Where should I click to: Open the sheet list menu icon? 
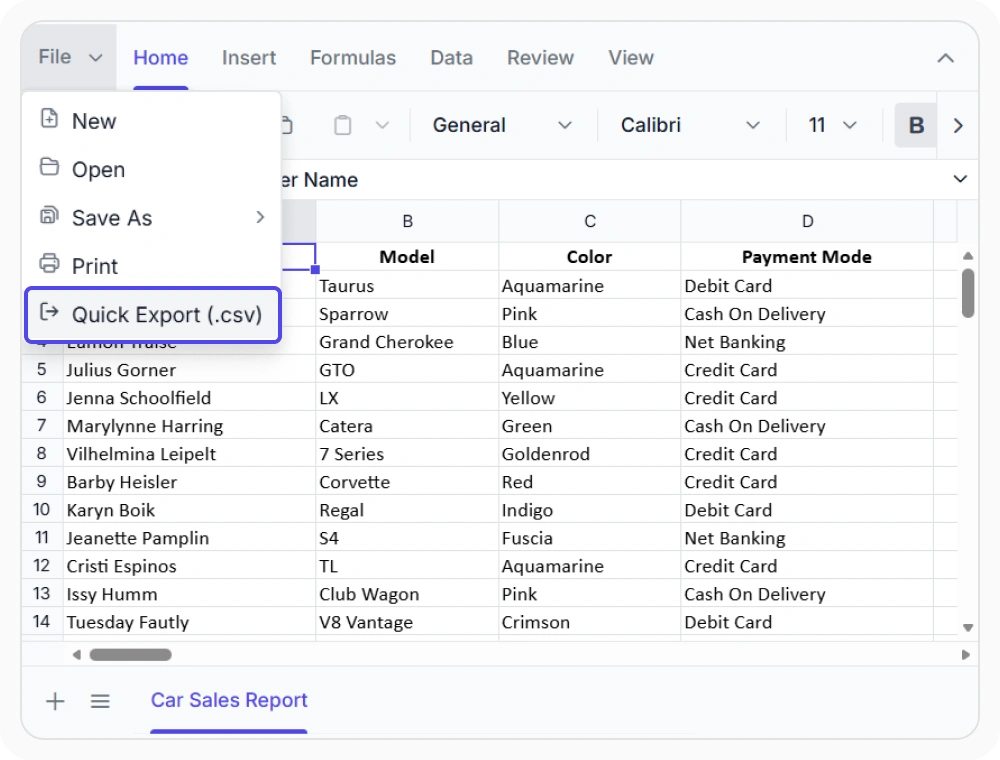pyautogui.click(x=100, y=701)
